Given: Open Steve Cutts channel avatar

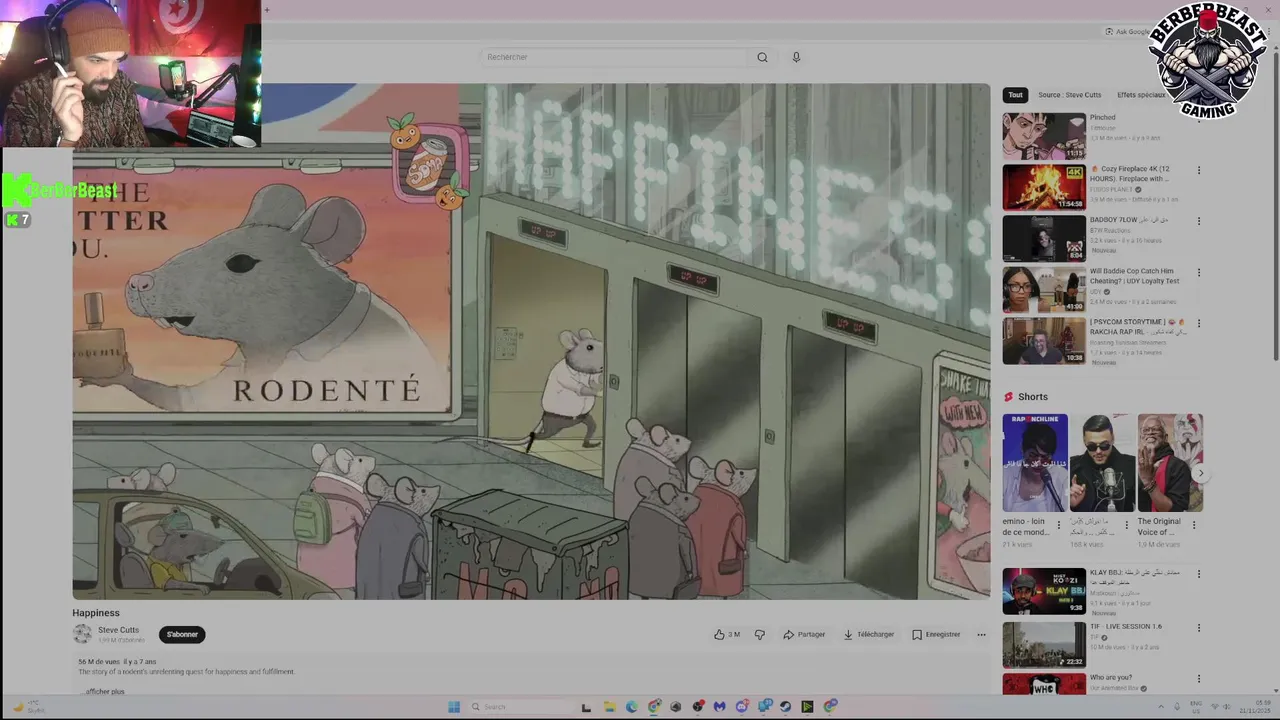Looking at the screenshot, I should coord(82,634).
